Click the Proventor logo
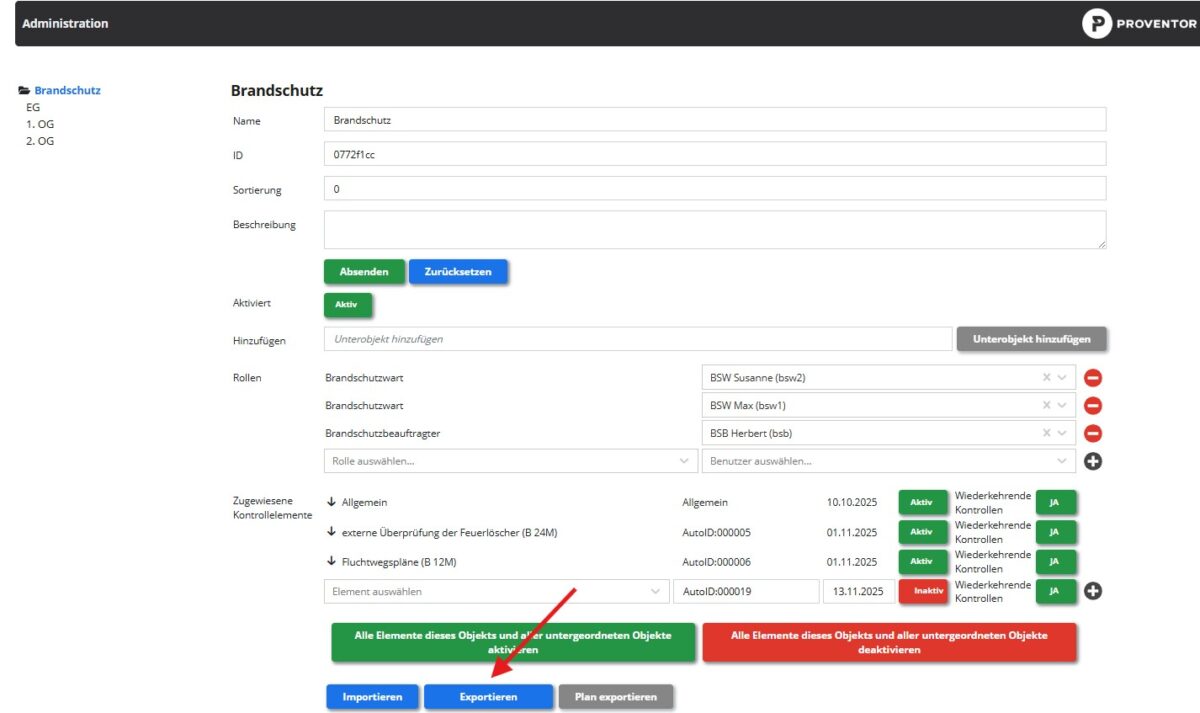1200x713 pixels. [x=1139, y=24]
